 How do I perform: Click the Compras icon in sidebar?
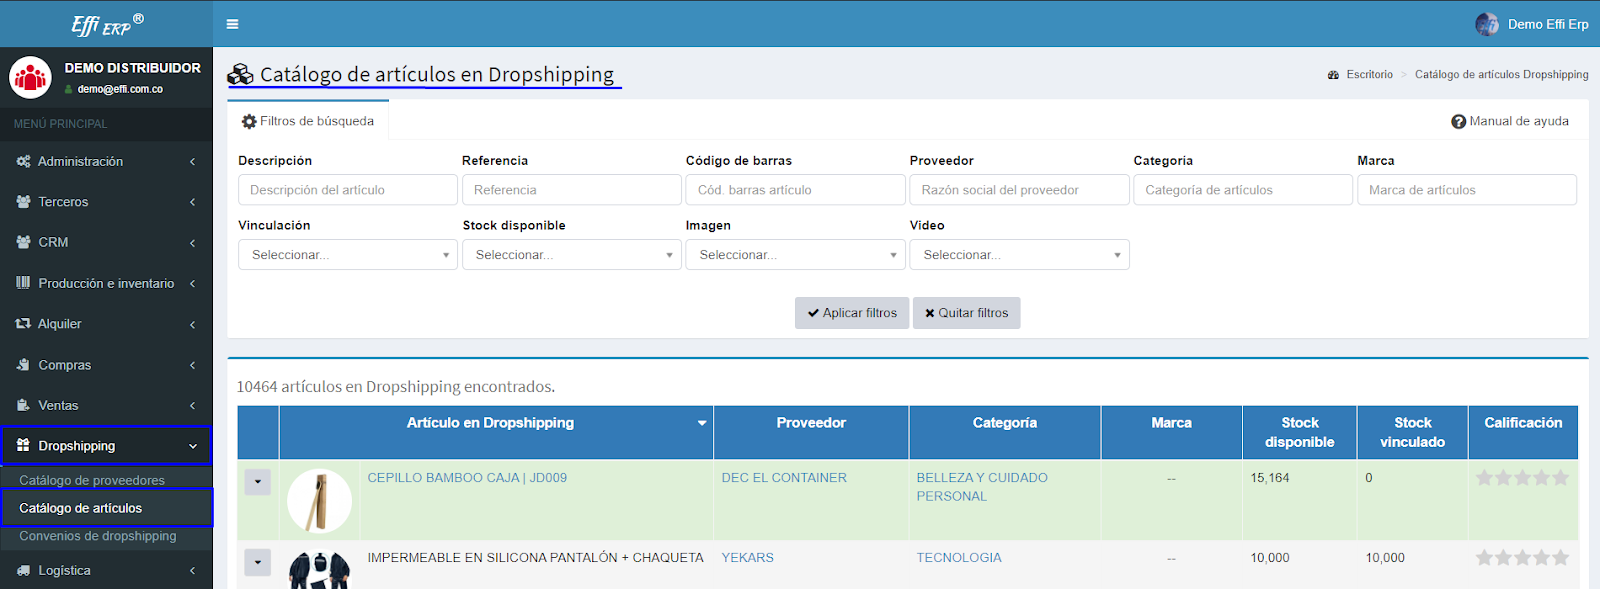click(x=23, y=365)
